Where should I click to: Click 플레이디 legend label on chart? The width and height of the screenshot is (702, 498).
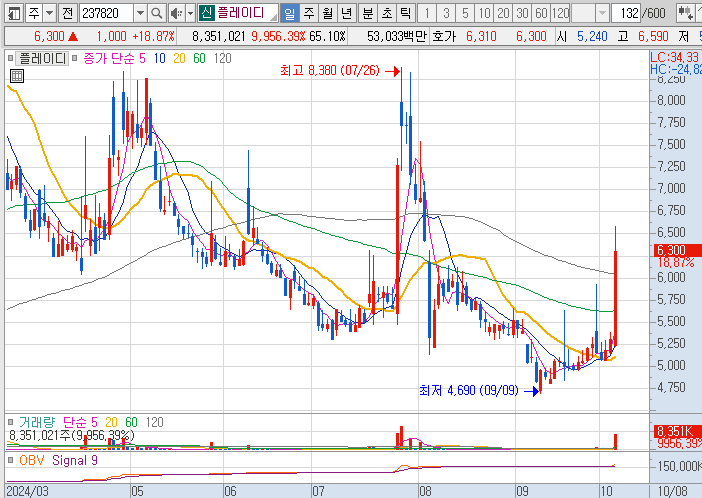pos(43,58)
